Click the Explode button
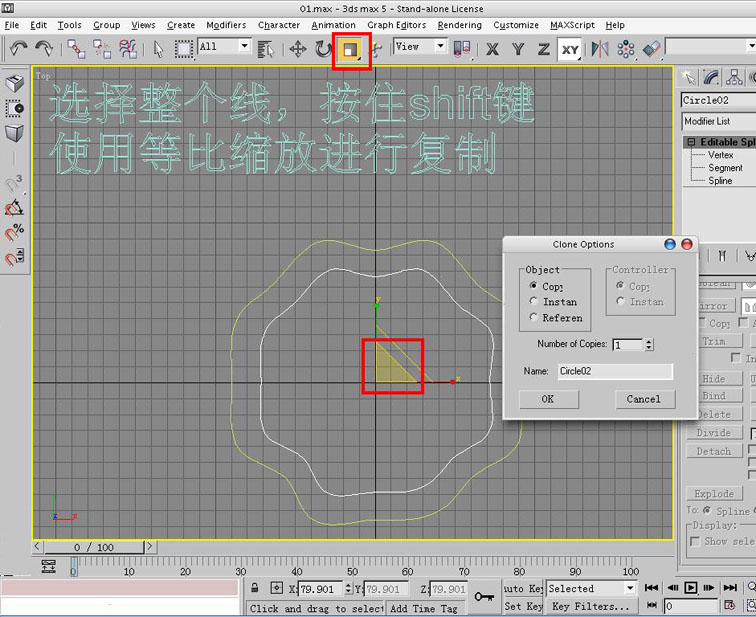The height and width of the screenshot is (617, 756). 714,494
